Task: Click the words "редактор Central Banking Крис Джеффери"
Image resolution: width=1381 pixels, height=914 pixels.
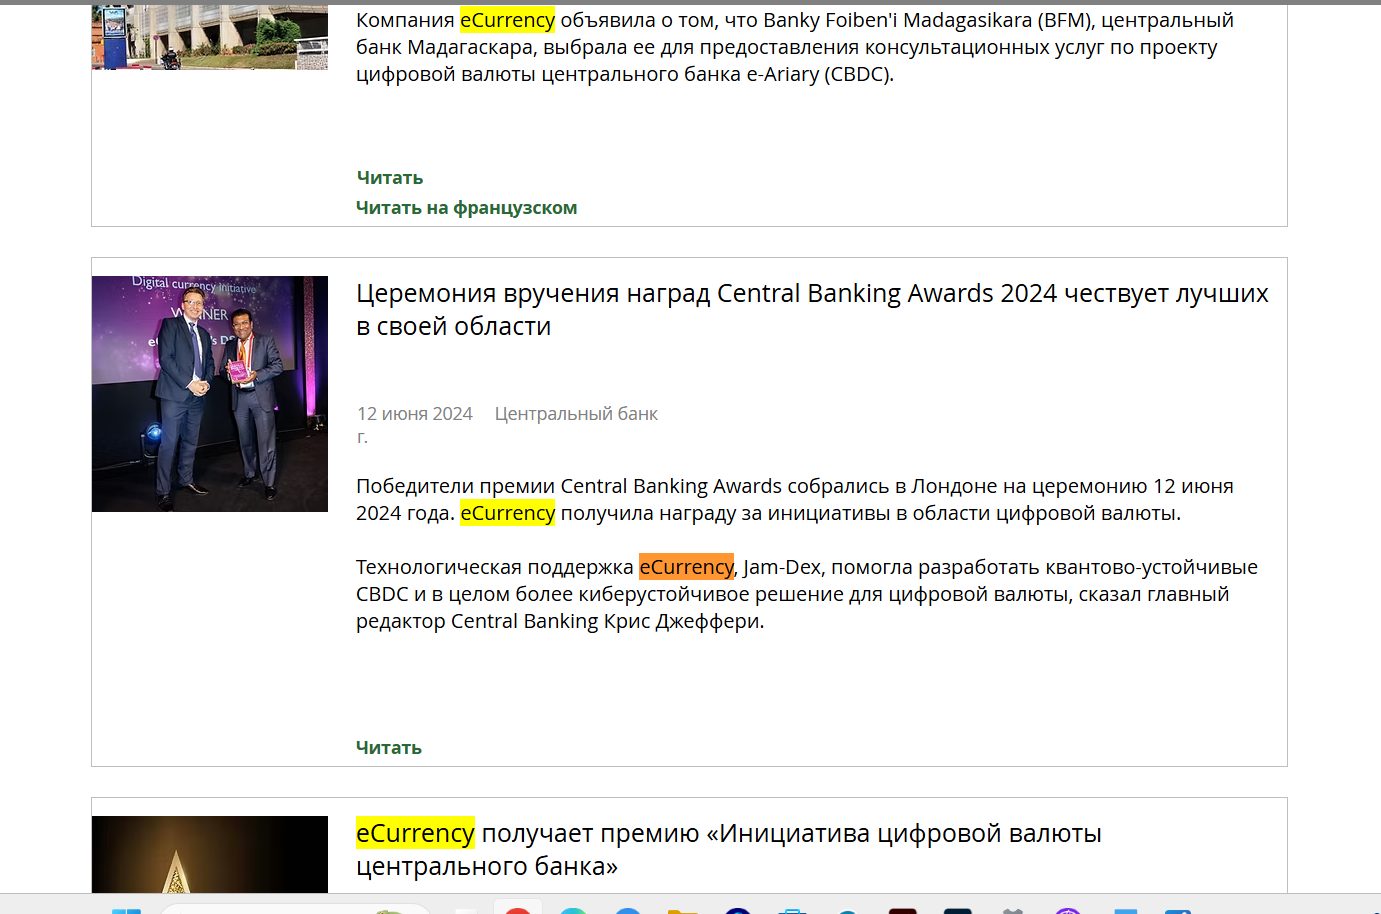Action: click(x=560, y=621)
